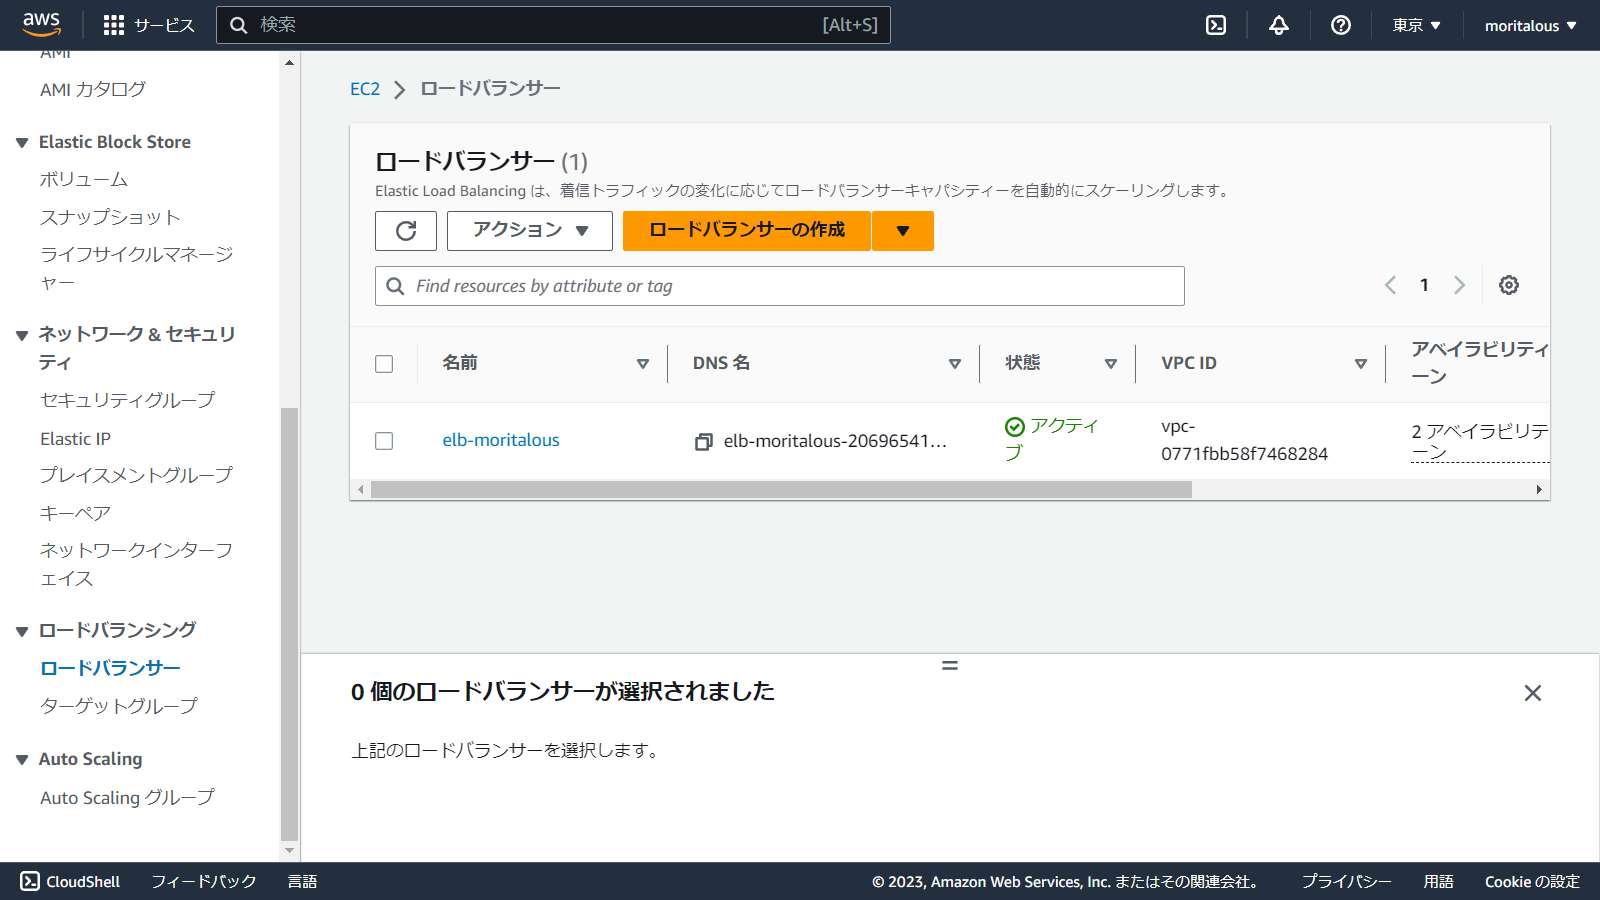Open the AWS services menu grid
This screenshot has height=900, width=1600.
pos(113,24)
